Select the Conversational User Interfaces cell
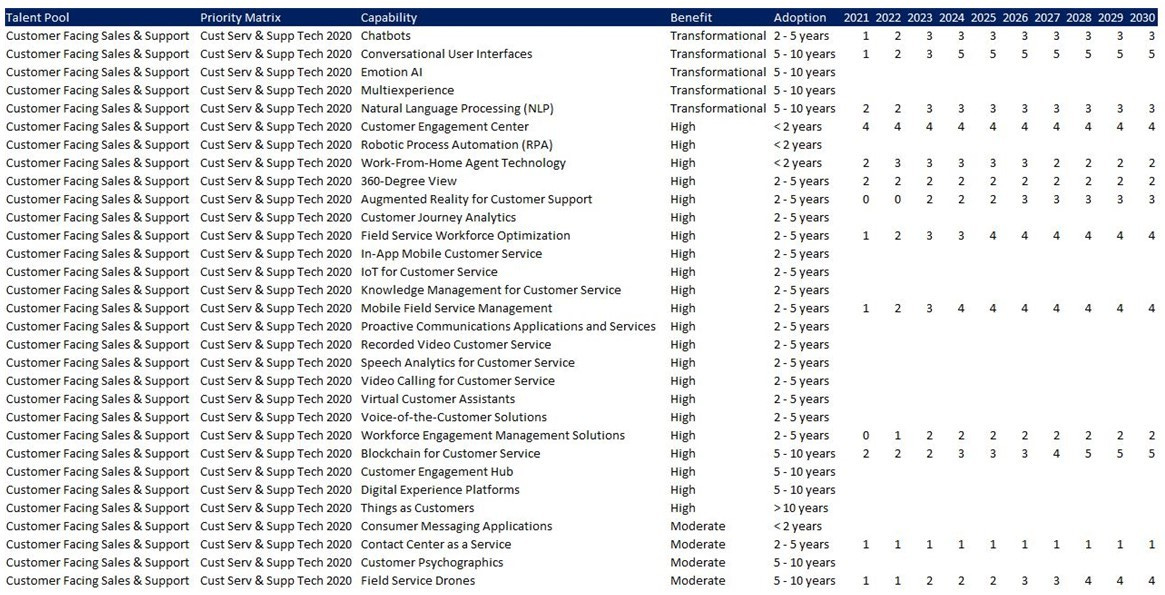 pos(447,54)
